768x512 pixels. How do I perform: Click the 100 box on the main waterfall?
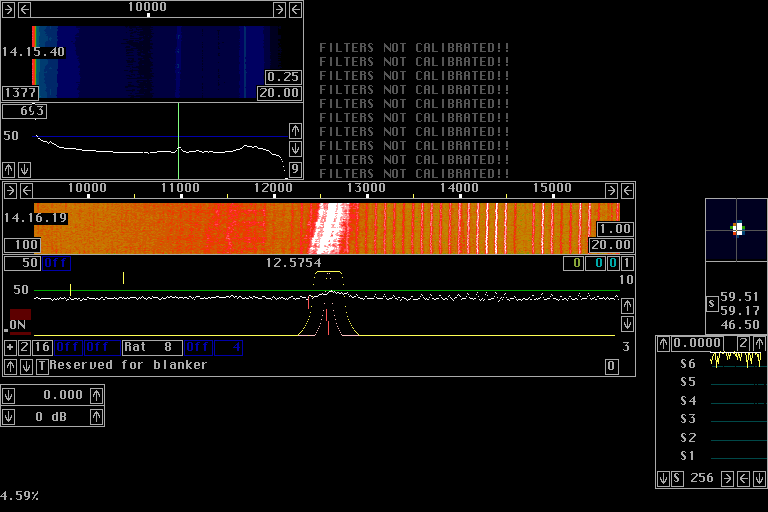click(23, 245)
